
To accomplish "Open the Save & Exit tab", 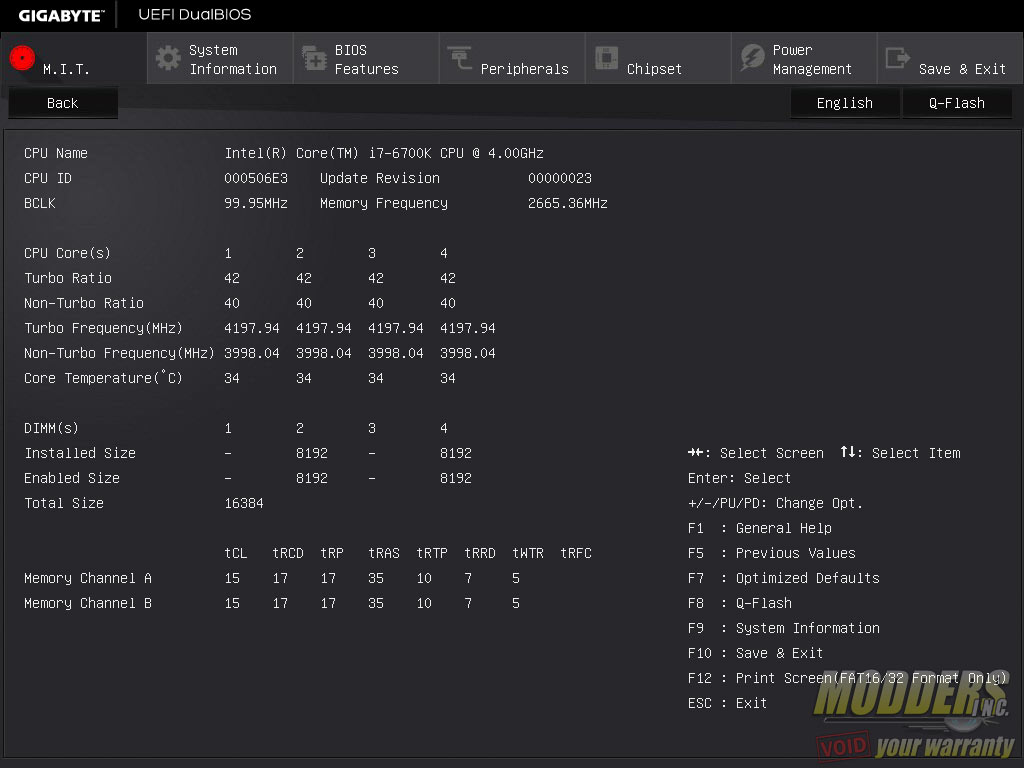I will tap(950, 58).
